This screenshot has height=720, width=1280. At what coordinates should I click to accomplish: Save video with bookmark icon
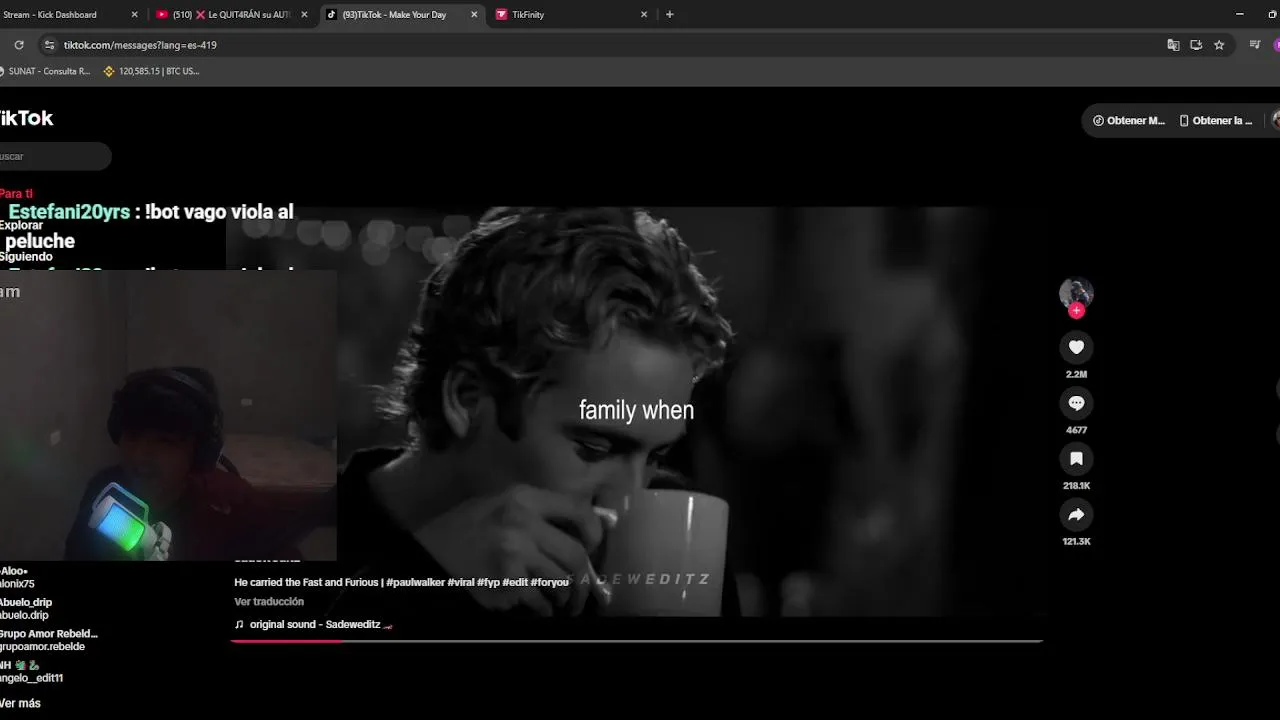click(1076, 459)
